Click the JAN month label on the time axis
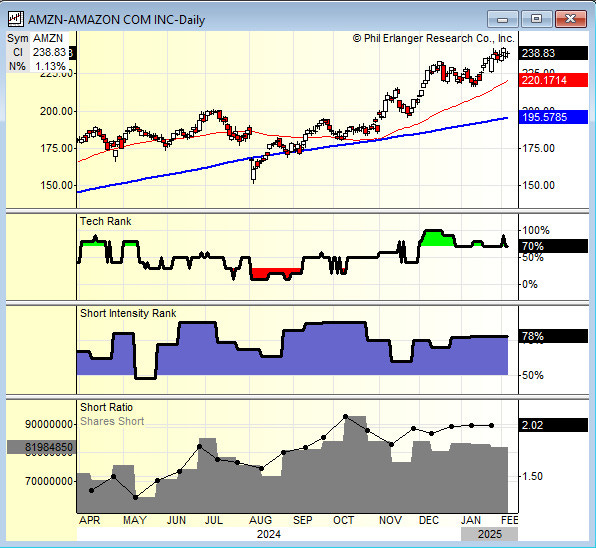Image resolution: width=596 pixels, height=548 pixels. click(471, 520)
